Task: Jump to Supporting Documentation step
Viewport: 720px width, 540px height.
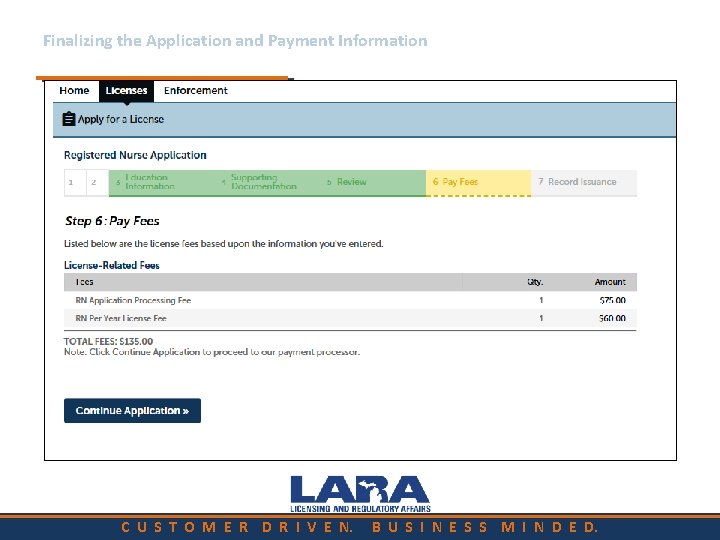Action: coord(267,182)
